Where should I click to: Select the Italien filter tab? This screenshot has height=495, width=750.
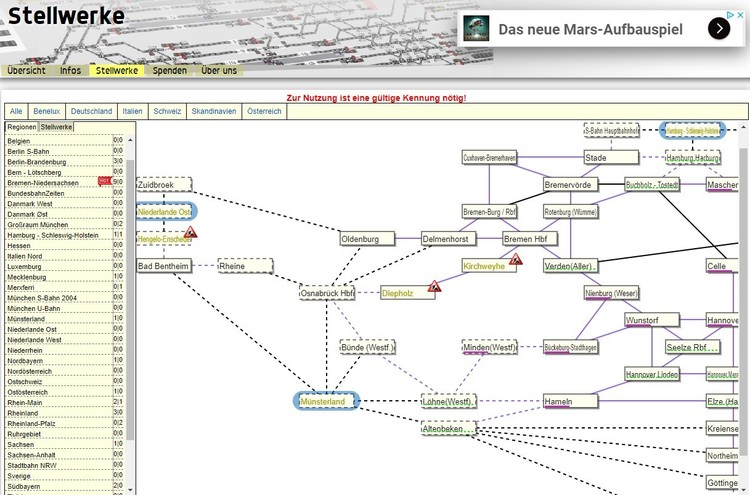[x=132, y=111]
